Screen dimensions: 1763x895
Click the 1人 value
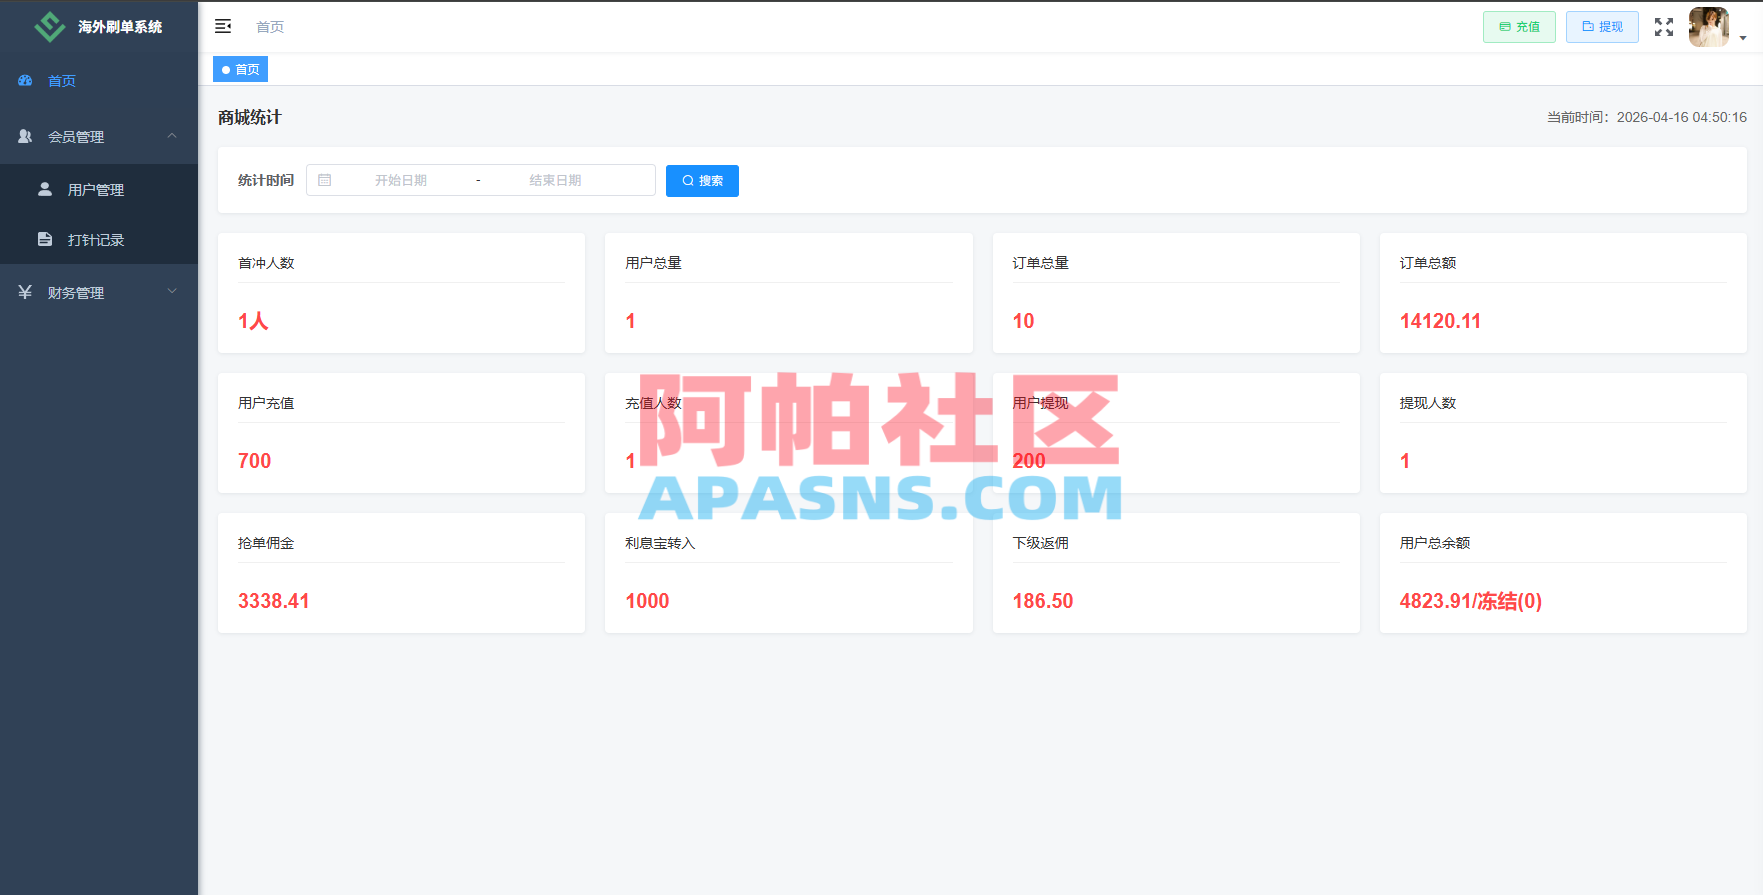253,321
